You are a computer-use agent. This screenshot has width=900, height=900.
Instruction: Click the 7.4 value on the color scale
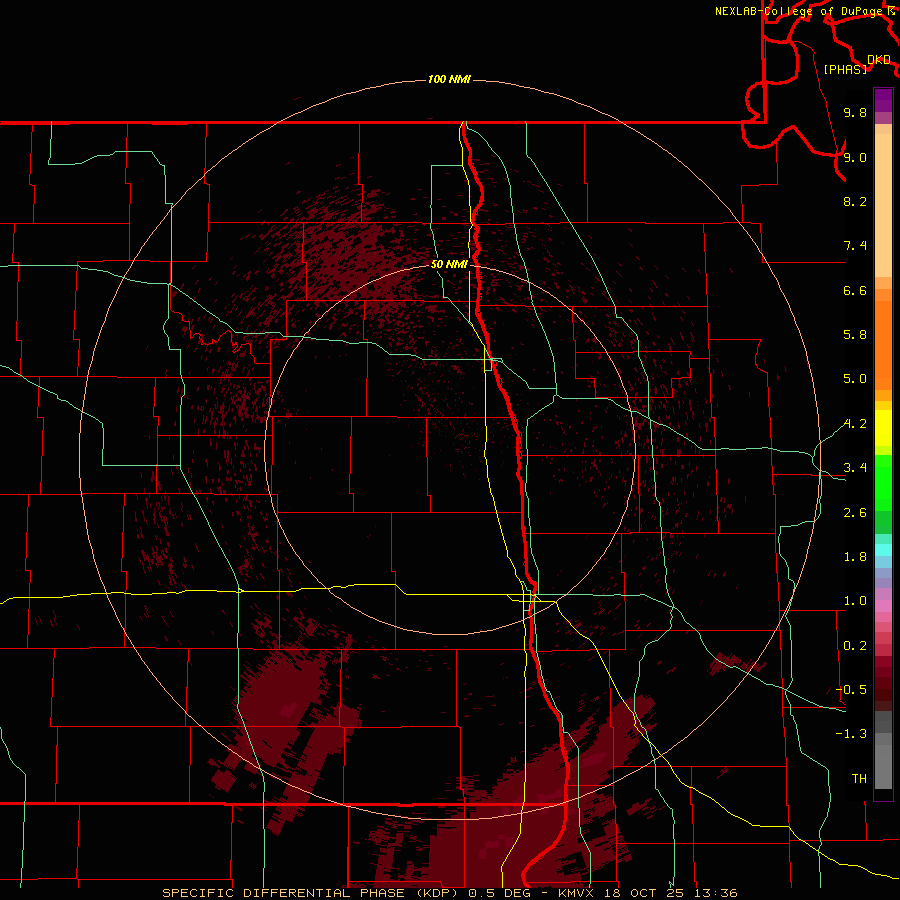pyautogui.click(x=855, y=246)
